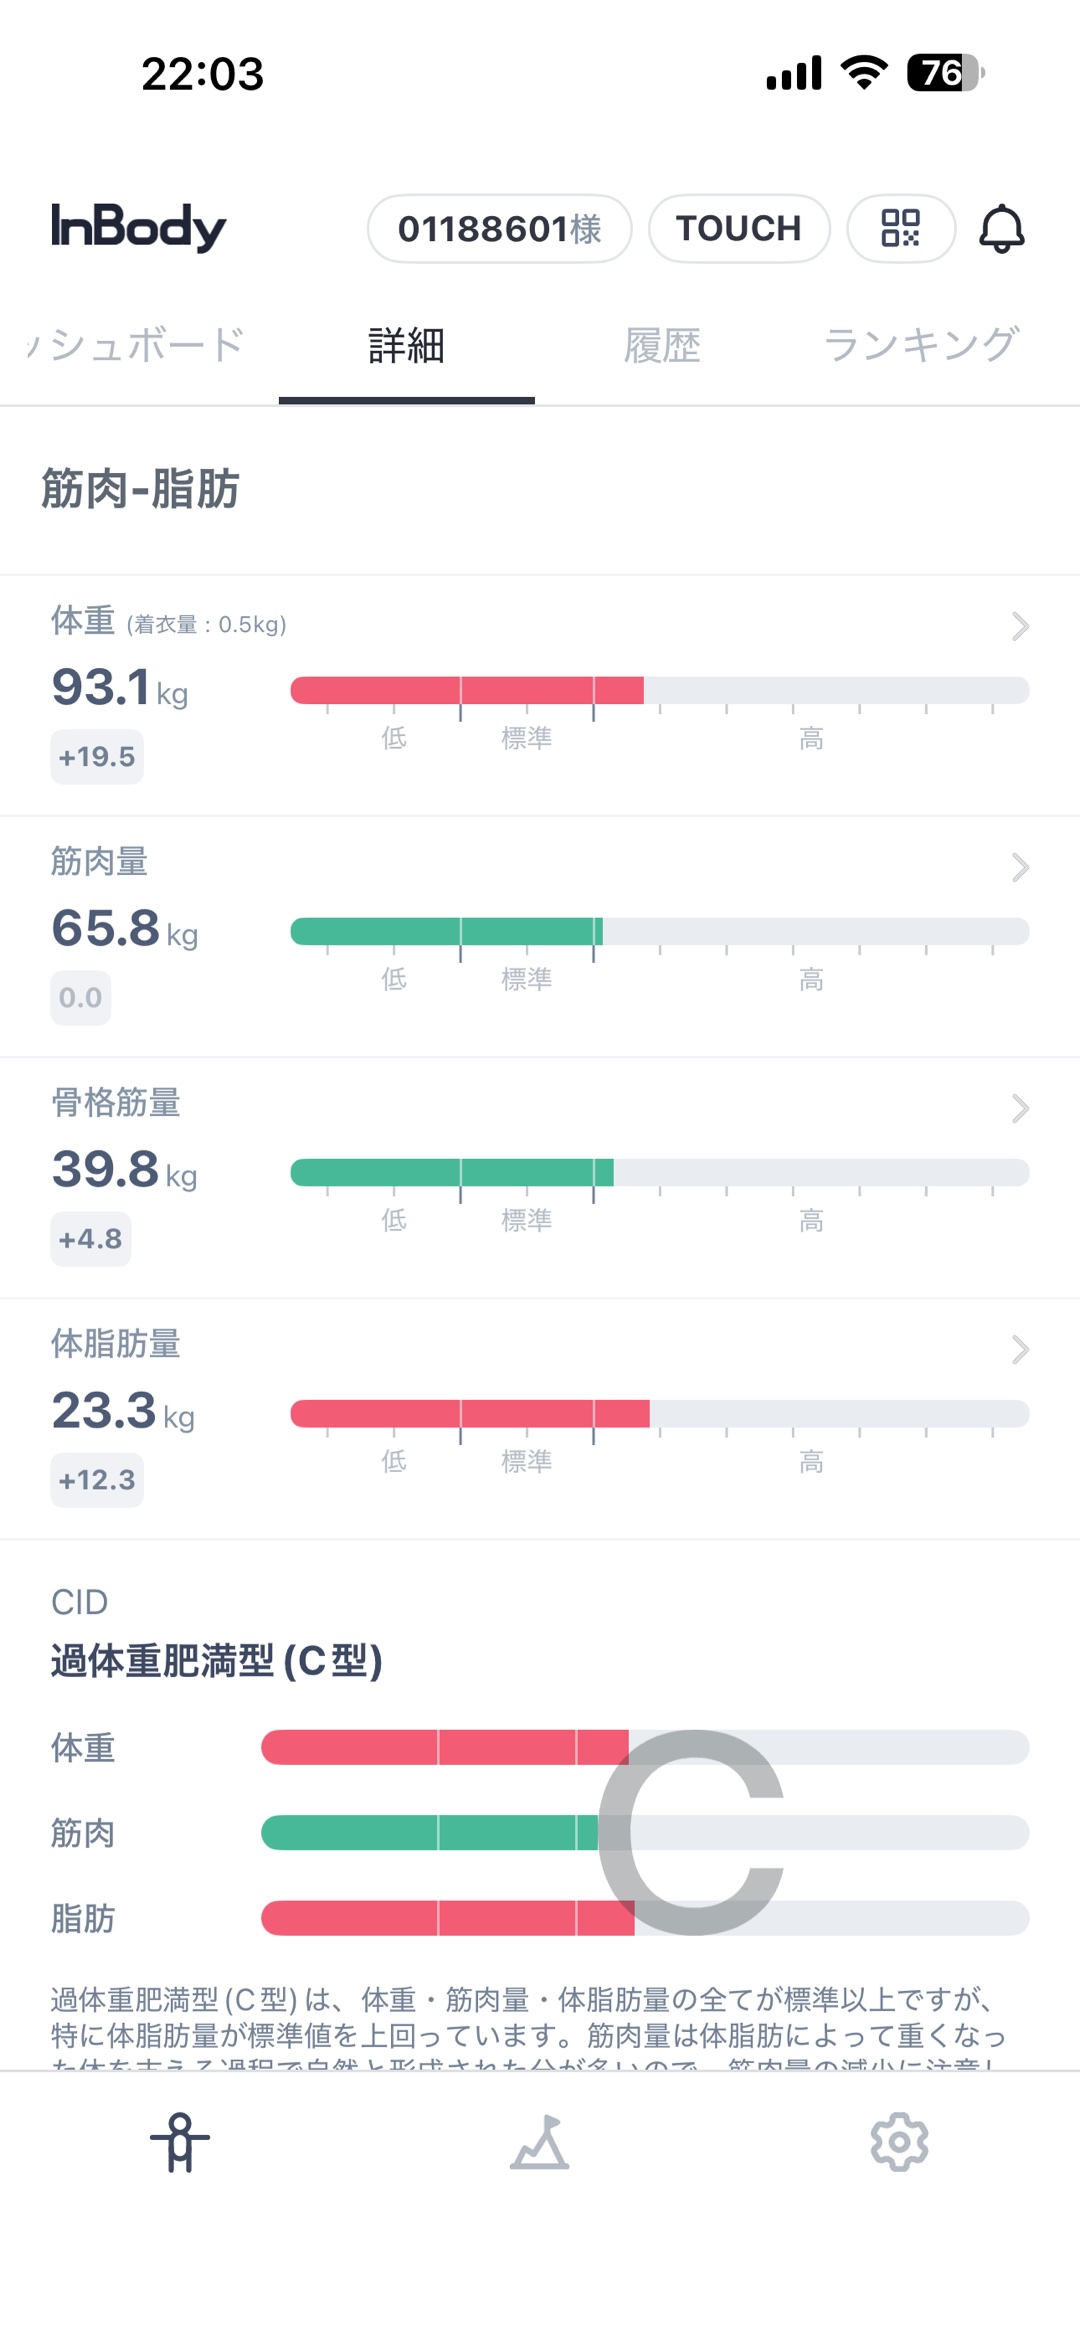
Task: Open notifications bell icon
Action: [1001, 228]
